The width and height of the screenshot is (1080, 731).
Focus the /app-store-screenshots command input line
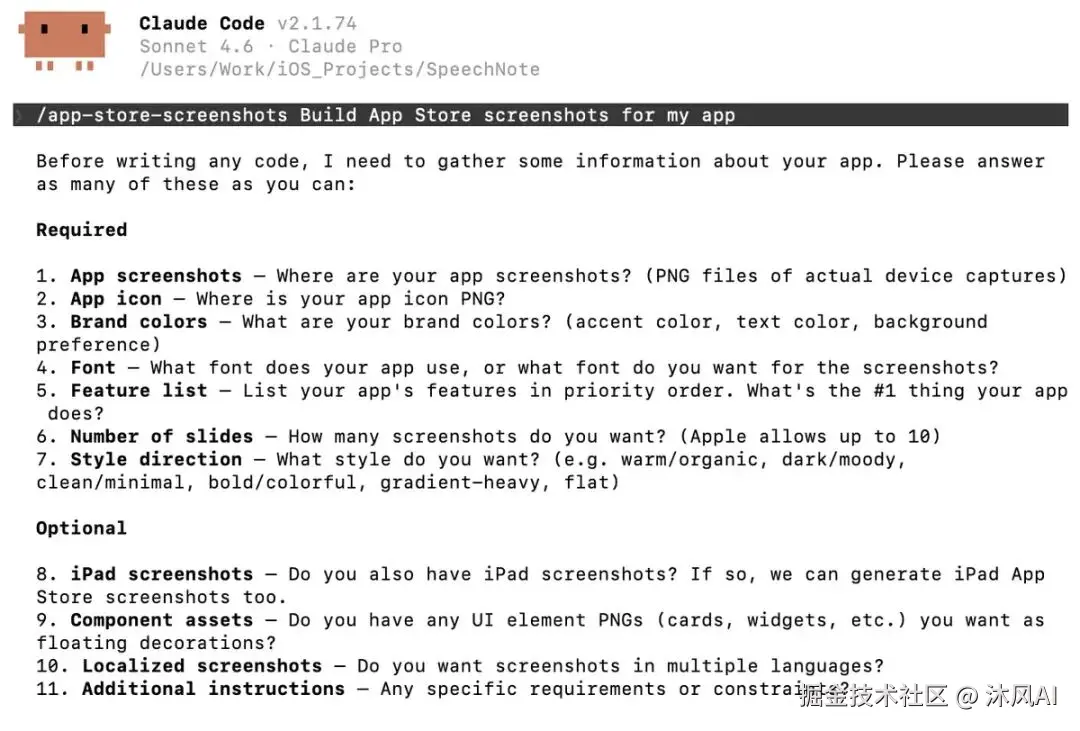coord(385,115)
